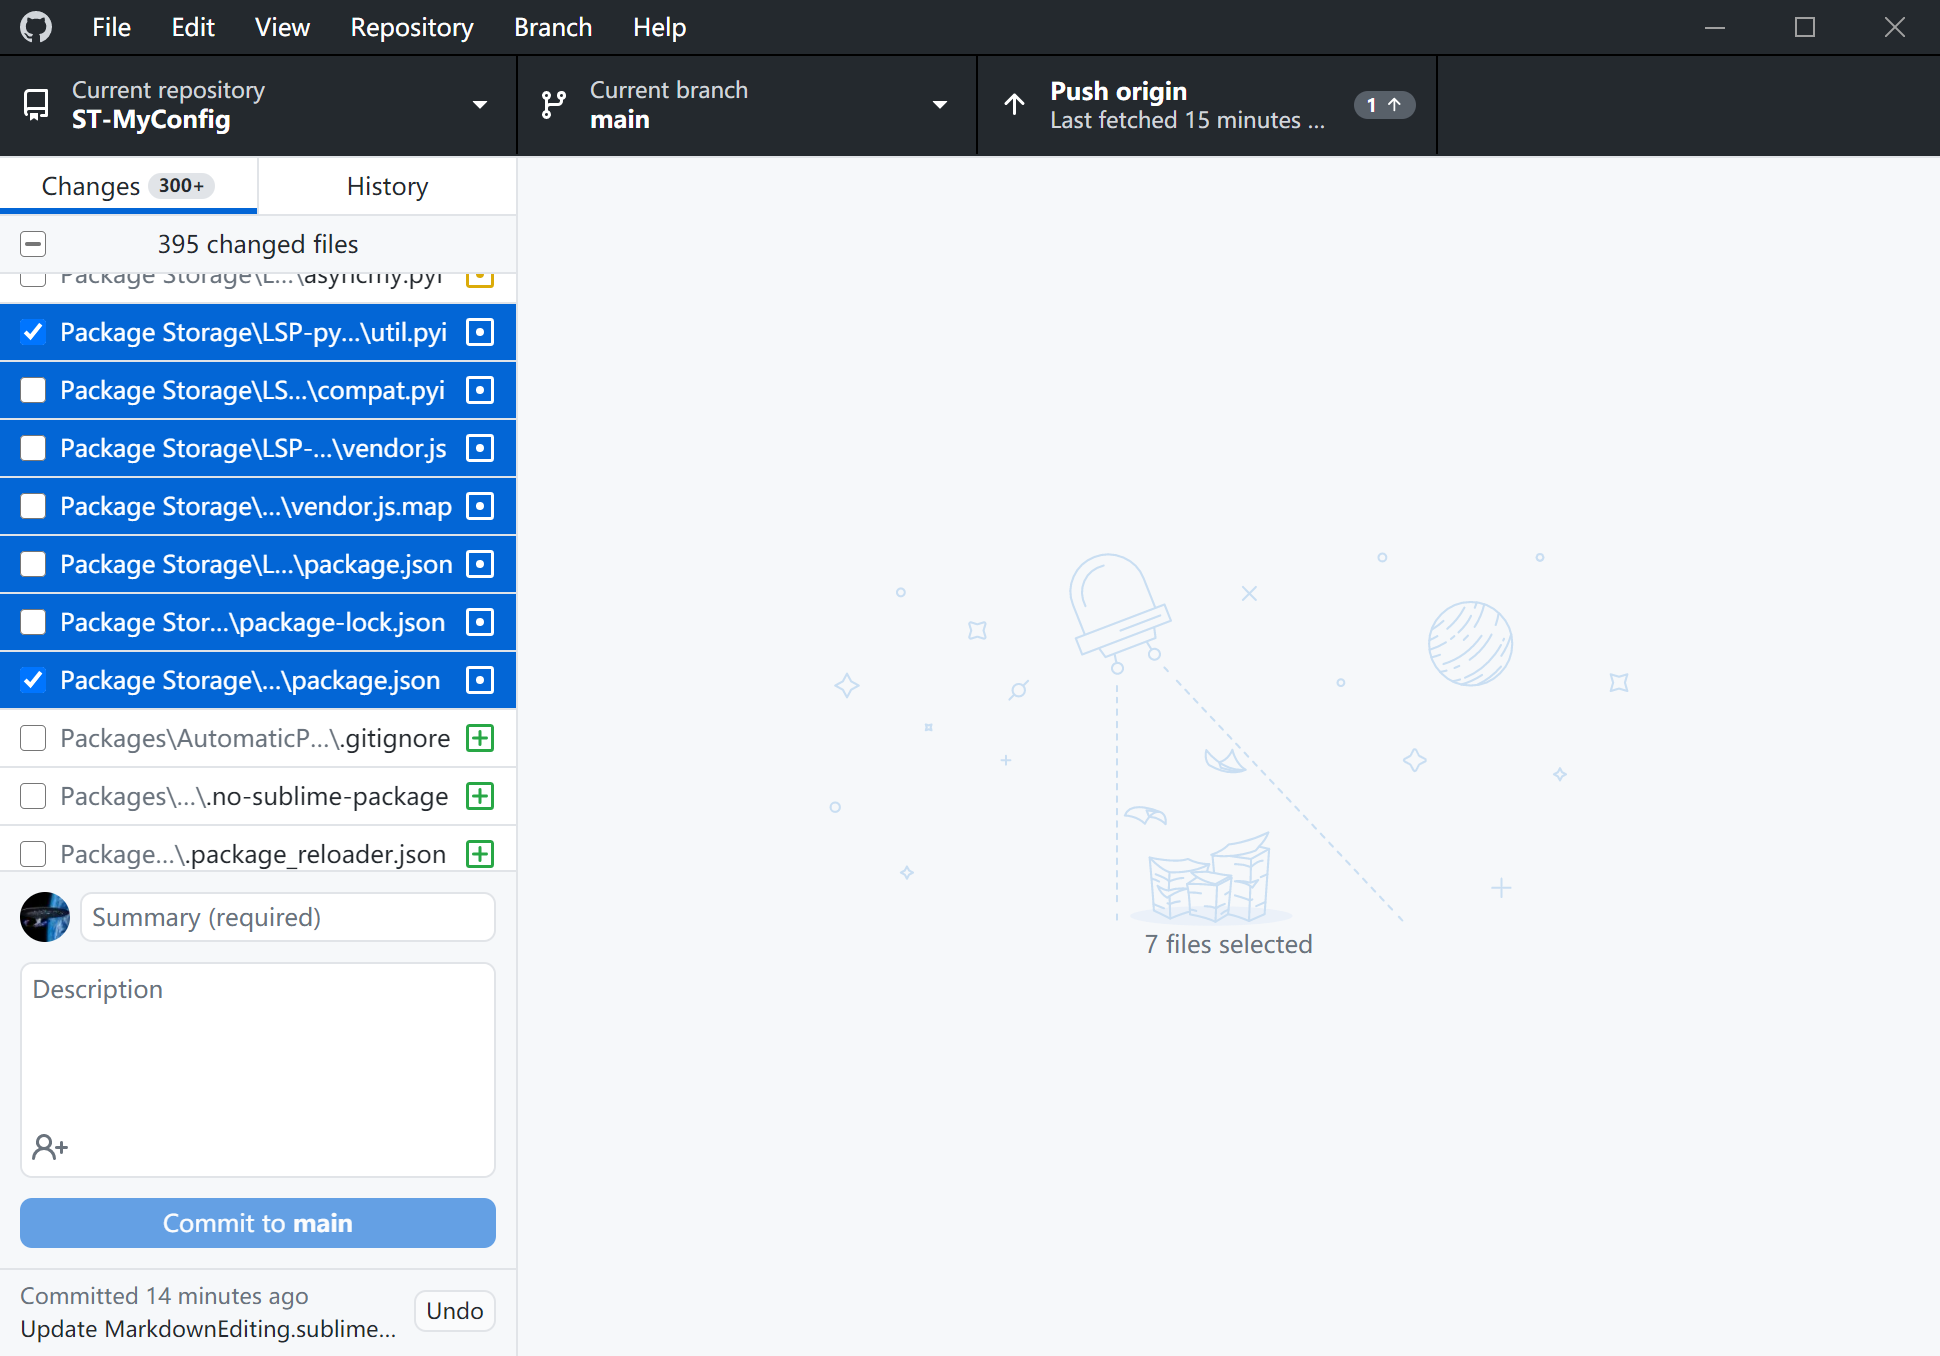Screen dimensions: 1940x1356
Task: Open the current branch dropdown
Action: (940, 104)
